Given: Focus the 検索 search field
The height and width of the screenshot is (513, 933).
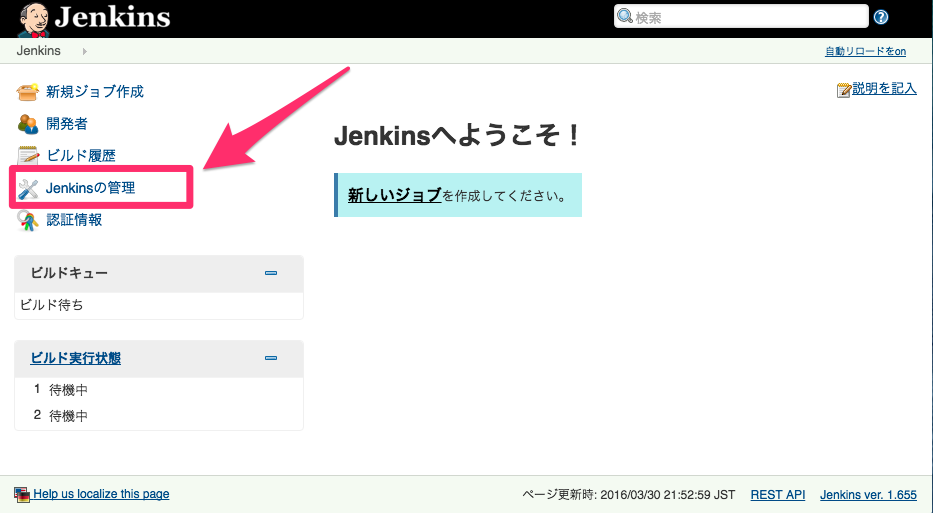Looking at the screenshot, I should pos(741,17).
